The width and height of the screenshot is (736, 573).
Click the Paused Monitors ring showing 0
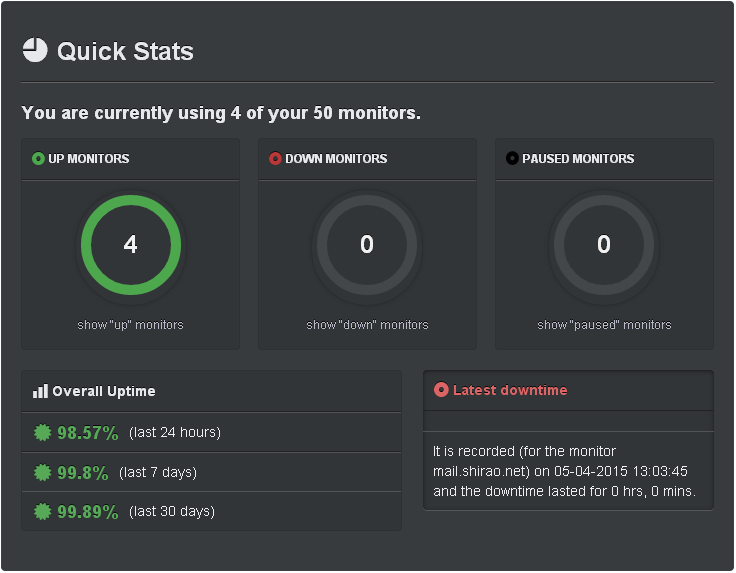point(604,245)
